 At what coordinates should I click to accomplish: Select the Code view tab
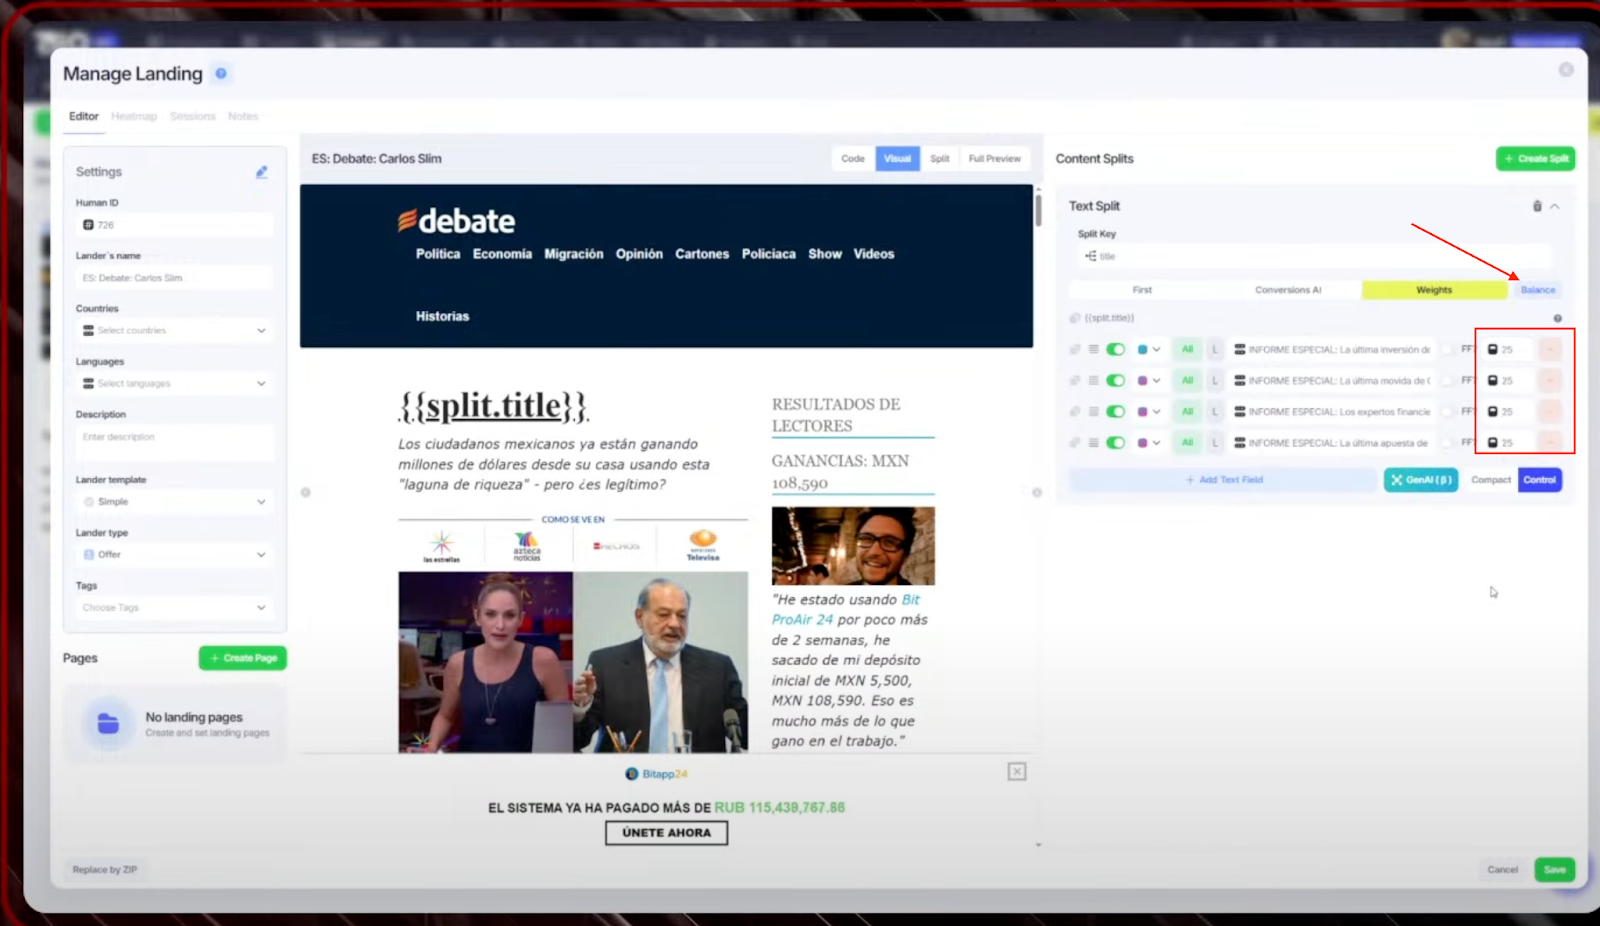[x=852, y=159]
